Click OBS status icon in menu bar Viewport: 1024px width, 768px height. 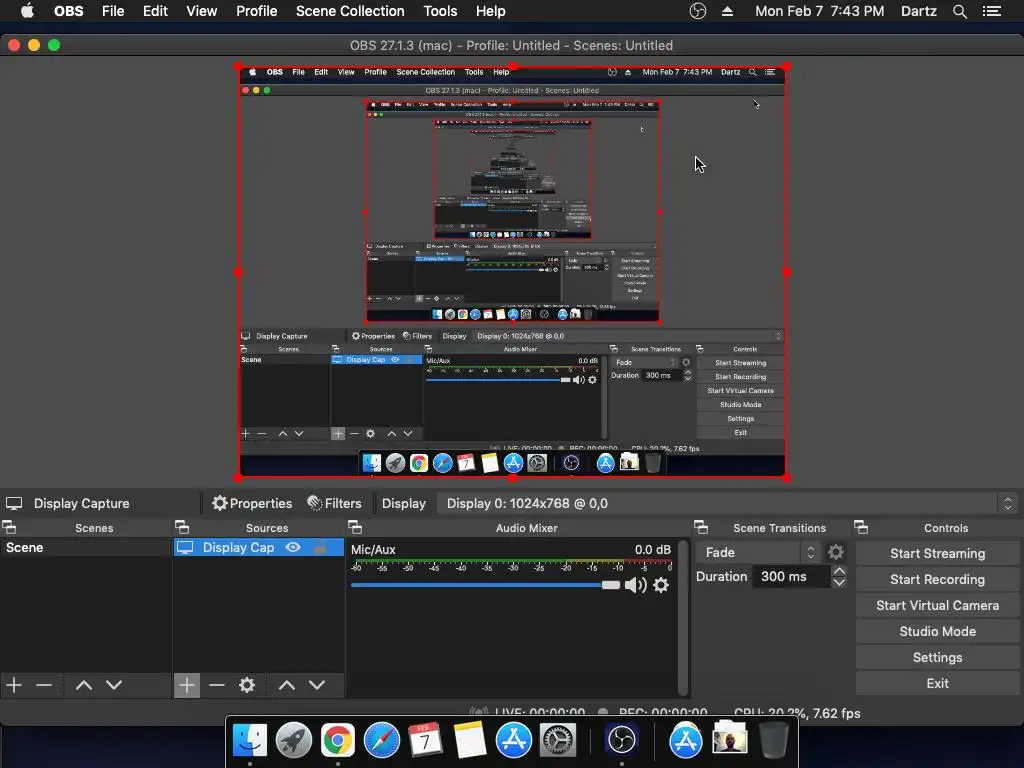pos(697,11)
